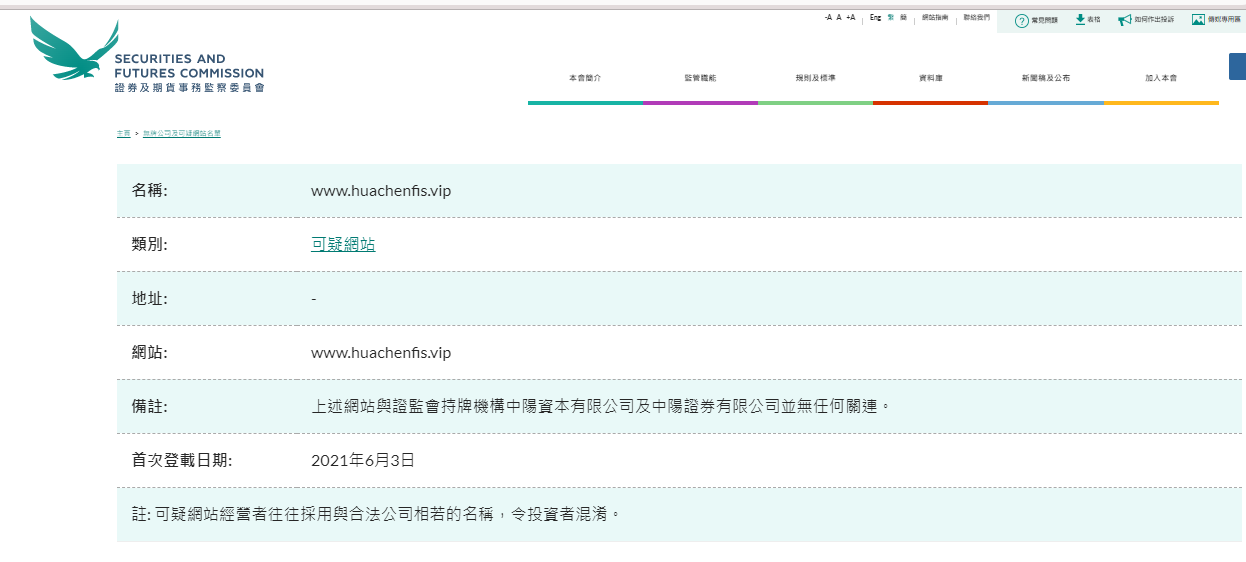Increase font size with +A
Image resolution: width=1246 pixels, height=562 pixels.
point(850,18)
